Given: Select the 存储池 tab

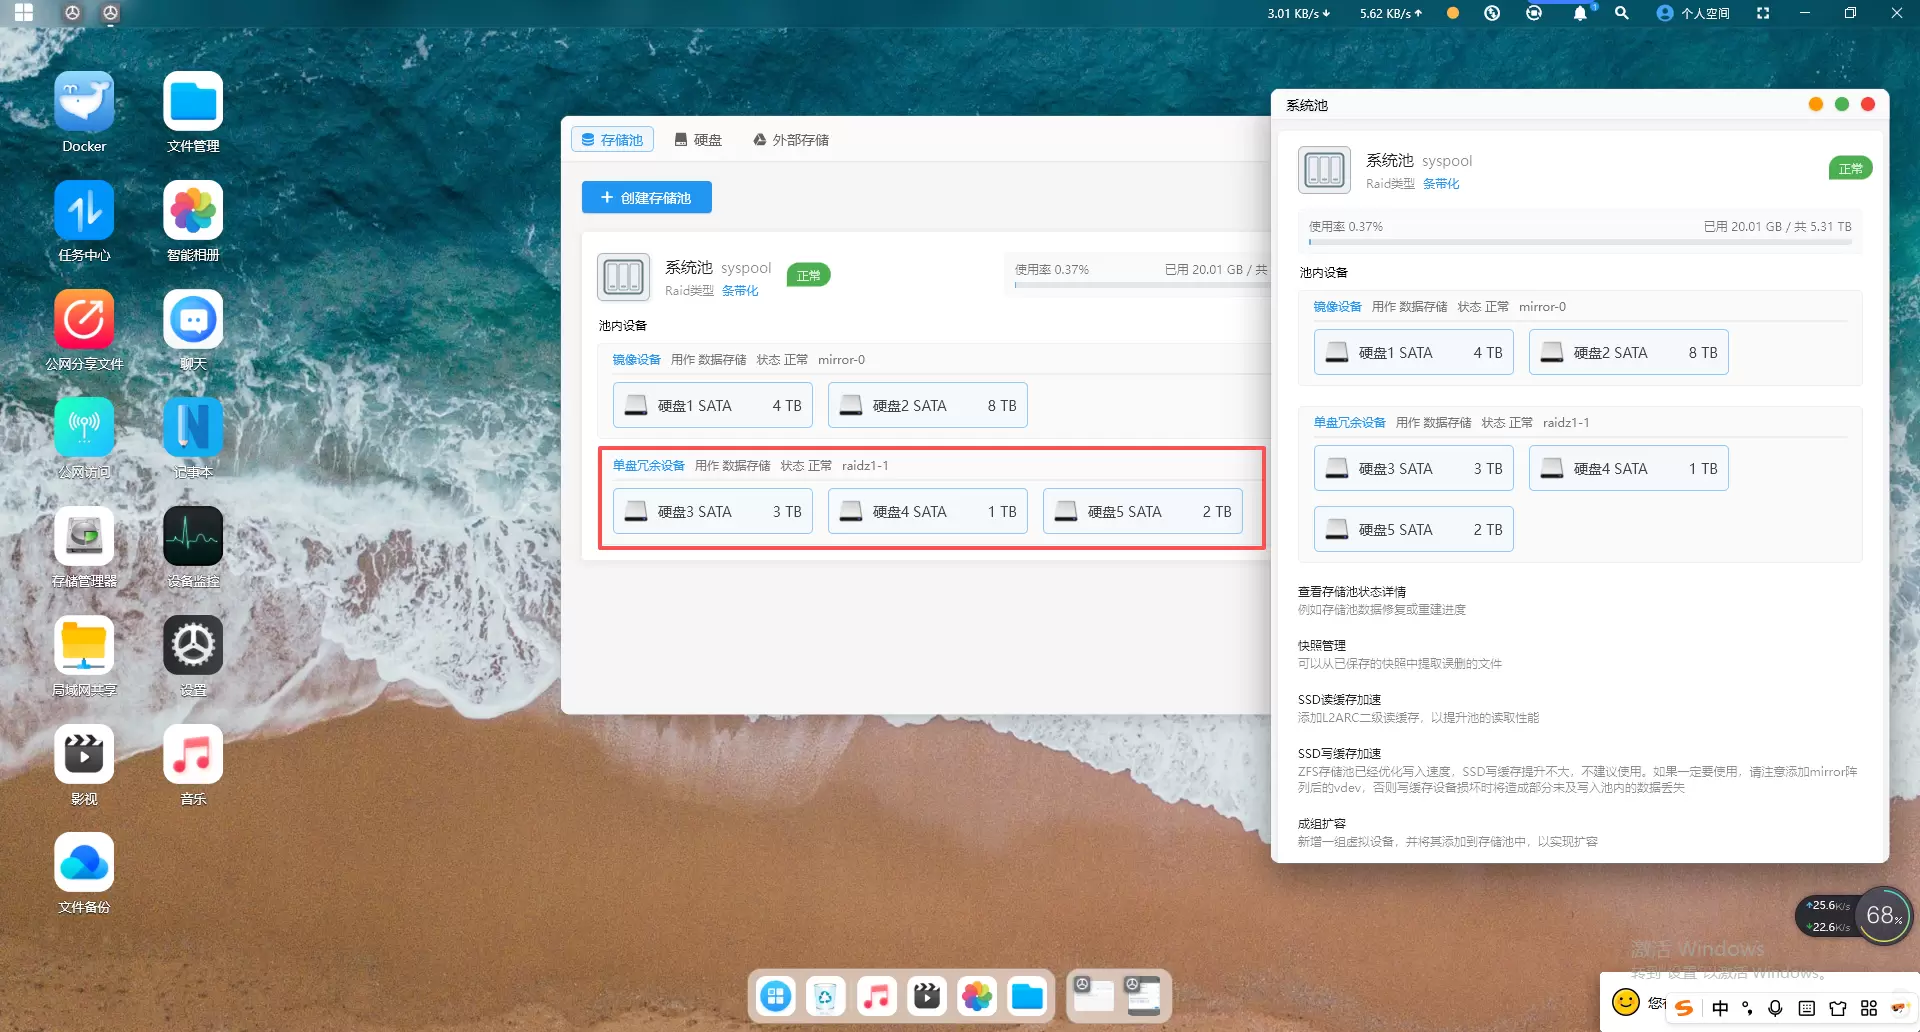Looking at the screenshot, I should point(612,140).
